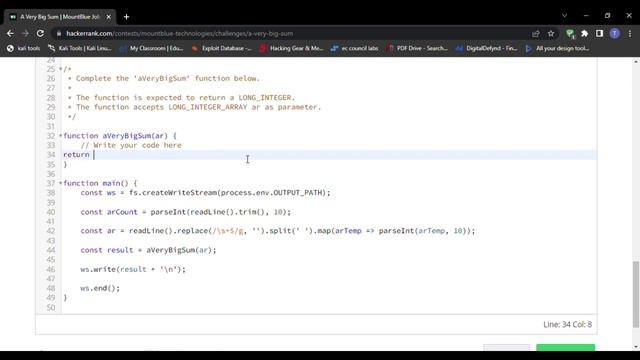Screen dimensions: 640x360
Task: Click the green submit button at bottom
Action: (x=566, y=348)
